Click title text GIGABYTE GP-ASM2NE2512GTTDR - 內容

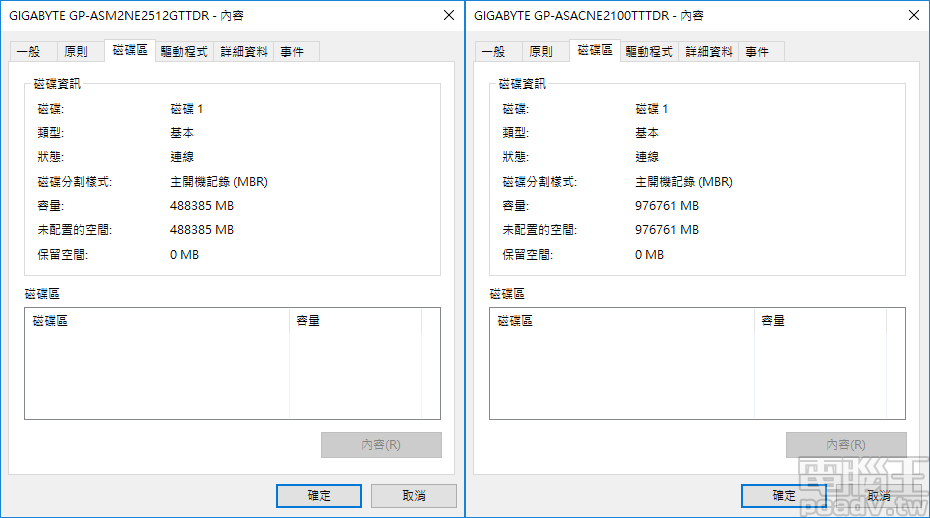(126, 15)
